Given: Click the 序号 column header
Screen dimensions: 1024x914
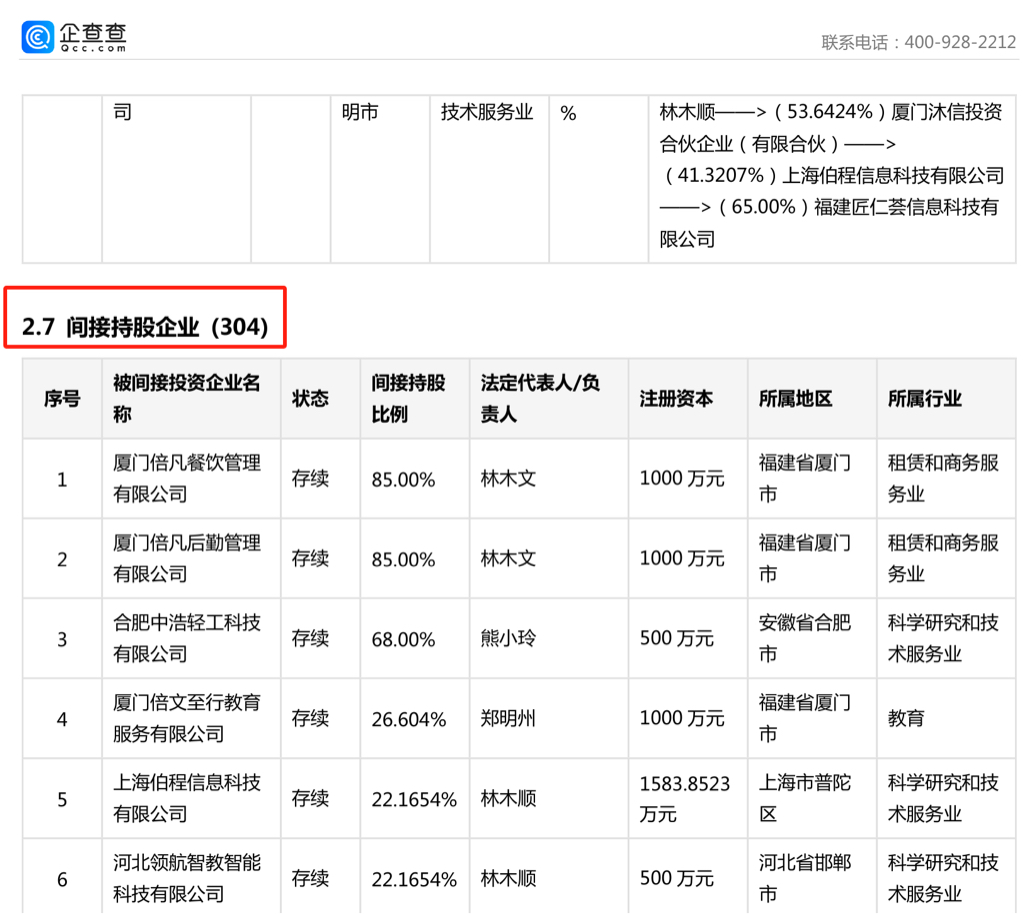Looking at the screenshot, I should click(62, 398).
